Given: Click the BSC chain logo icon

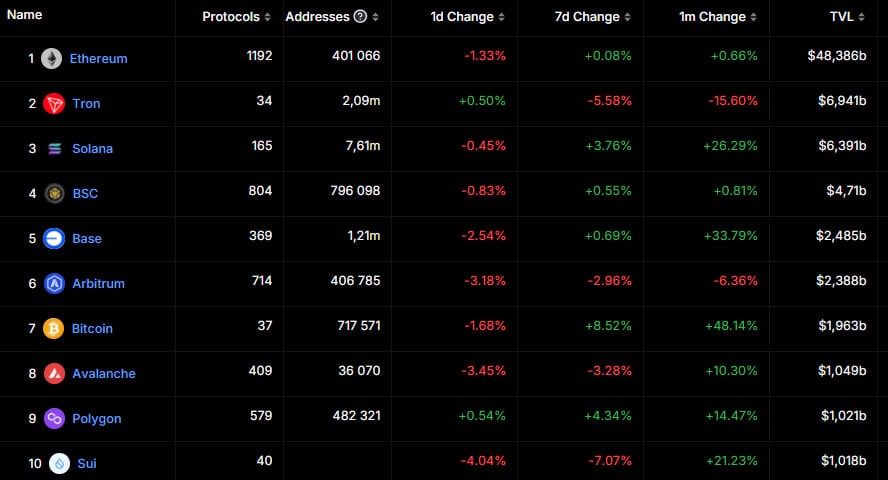Looking at the screenshot, I should click(54, 194).
